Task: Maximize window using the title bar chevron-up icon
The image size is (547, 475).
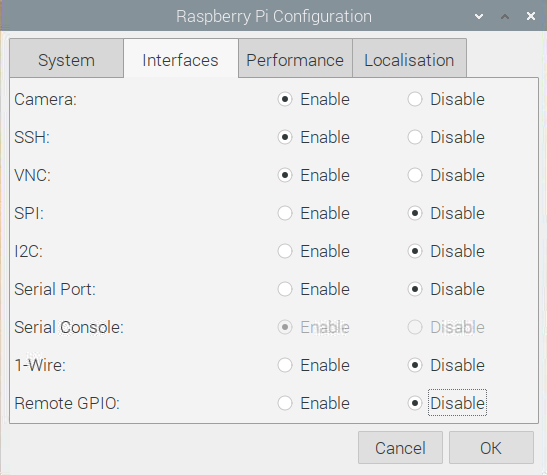Action: tap(505, 16)
